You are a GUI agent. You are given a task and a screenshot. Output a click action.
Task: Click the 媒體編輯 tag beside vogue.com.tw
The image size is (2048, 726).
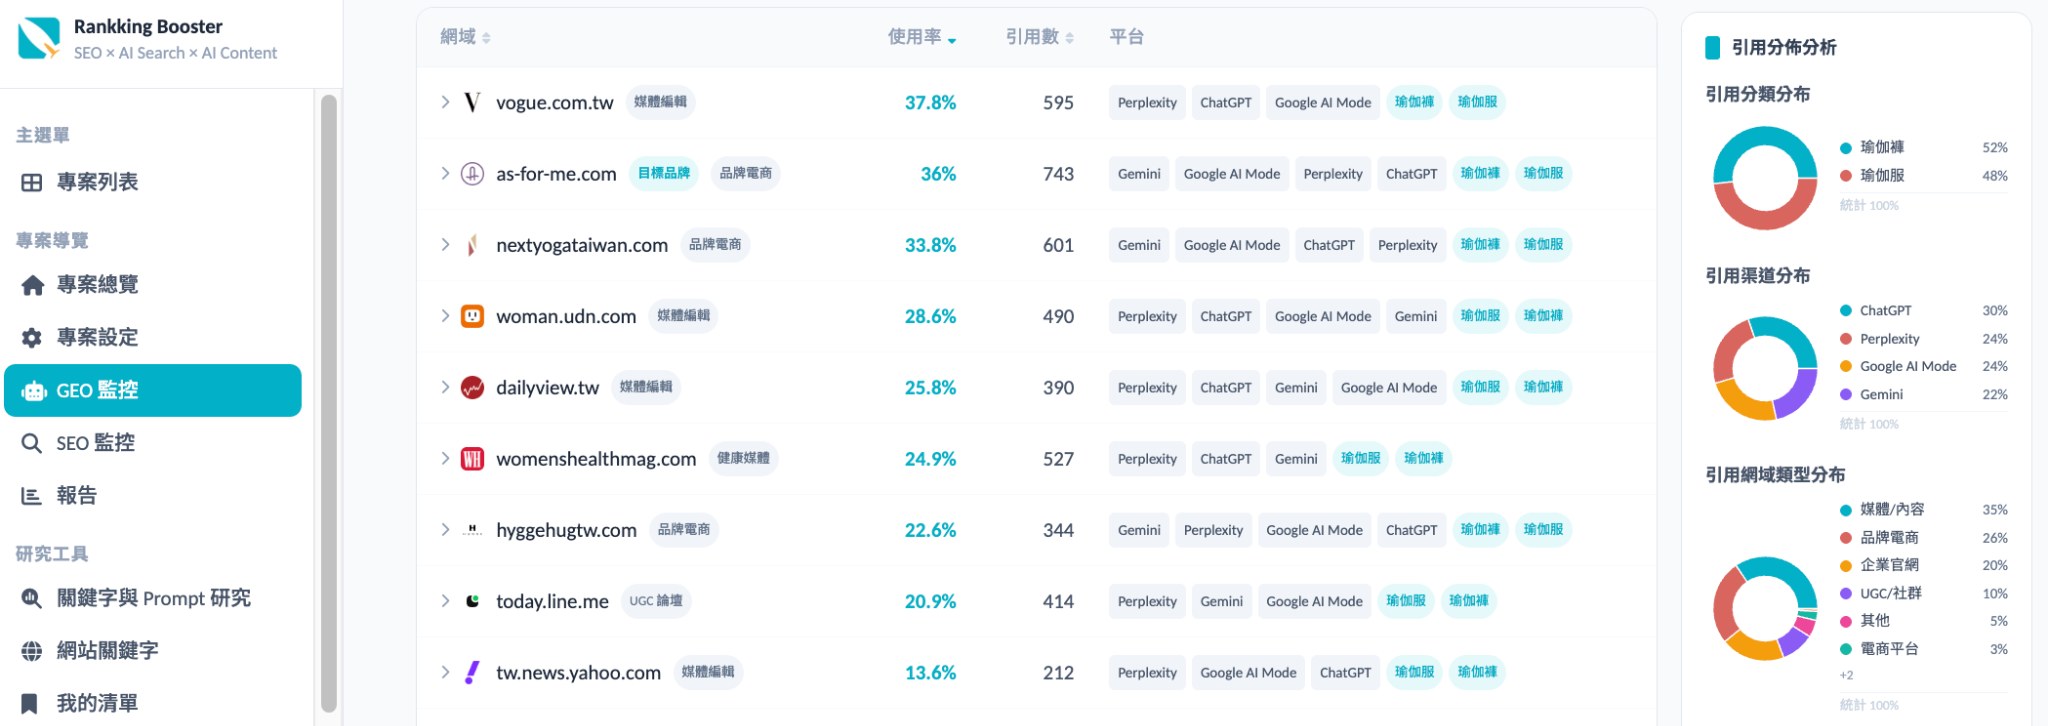click(661, 102)
